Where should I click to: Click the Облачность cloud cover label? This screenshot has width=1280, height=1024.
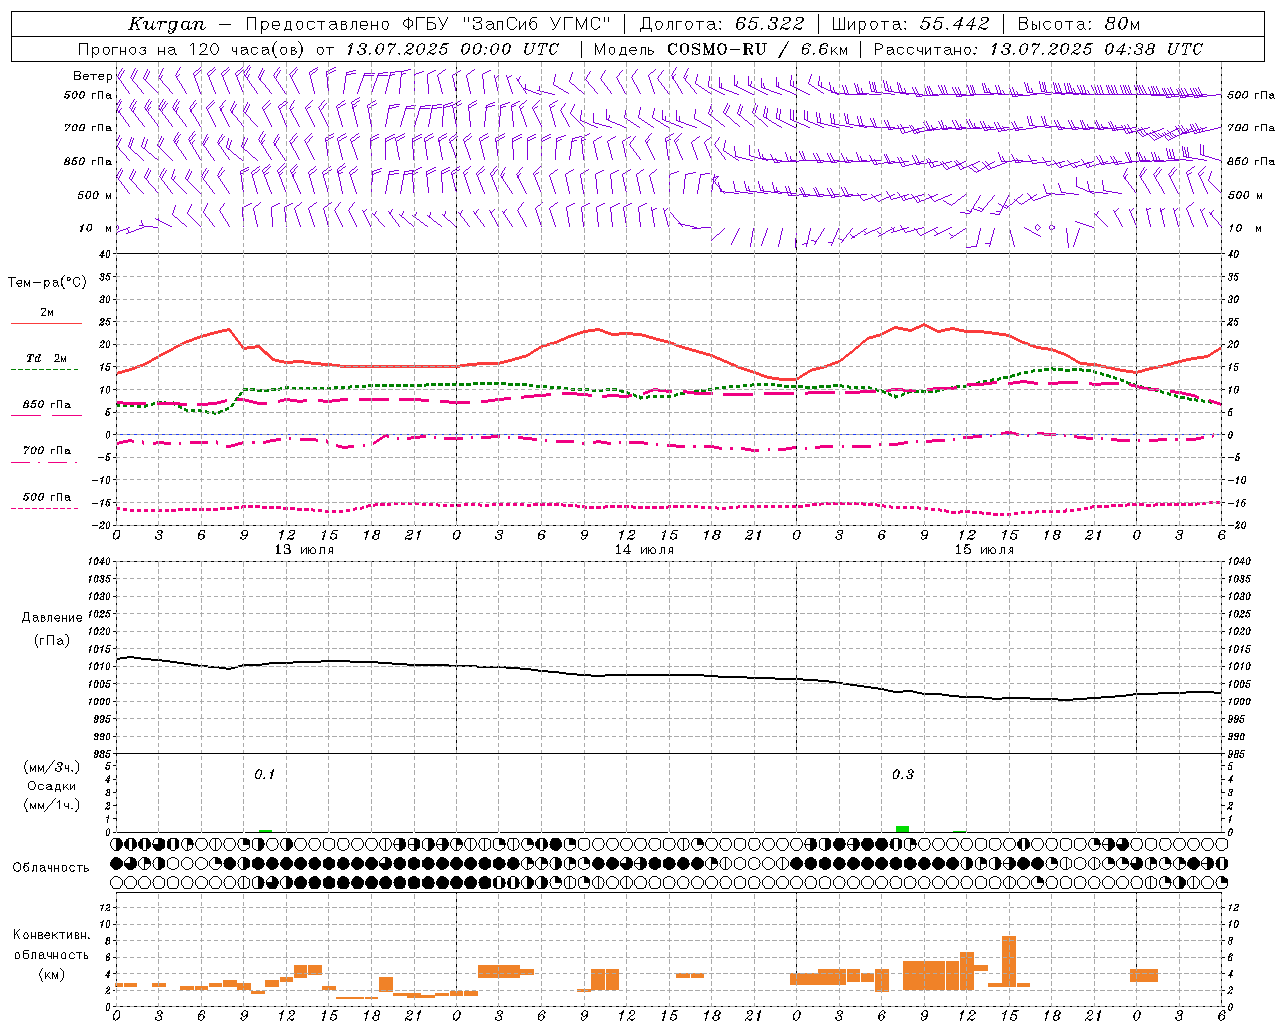pos(51,867)
